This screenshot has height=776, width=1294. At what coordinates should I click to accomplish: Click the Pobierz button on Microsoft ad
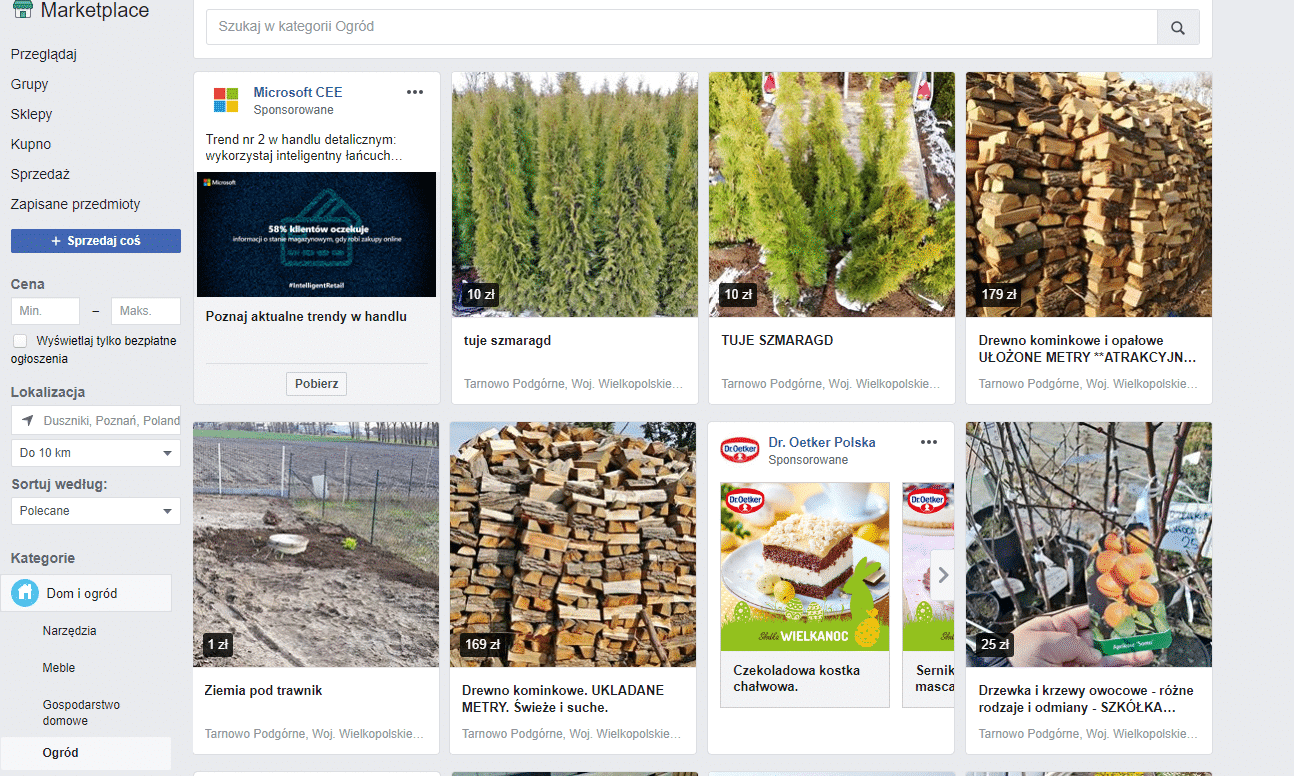coord(317,384)
